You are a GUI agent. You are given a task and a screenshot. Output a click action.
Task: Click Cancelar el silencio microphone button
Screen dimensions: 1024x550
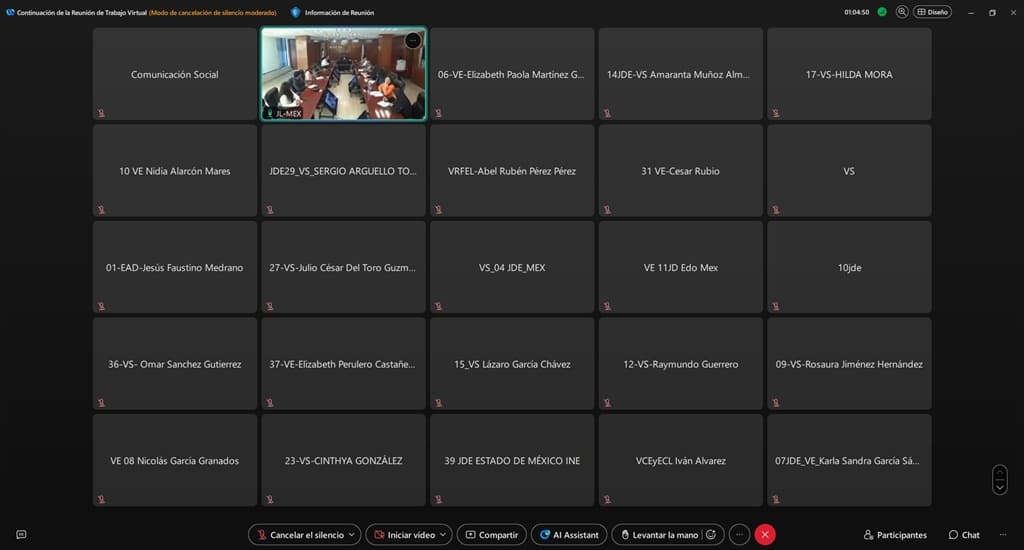(300, 534)
